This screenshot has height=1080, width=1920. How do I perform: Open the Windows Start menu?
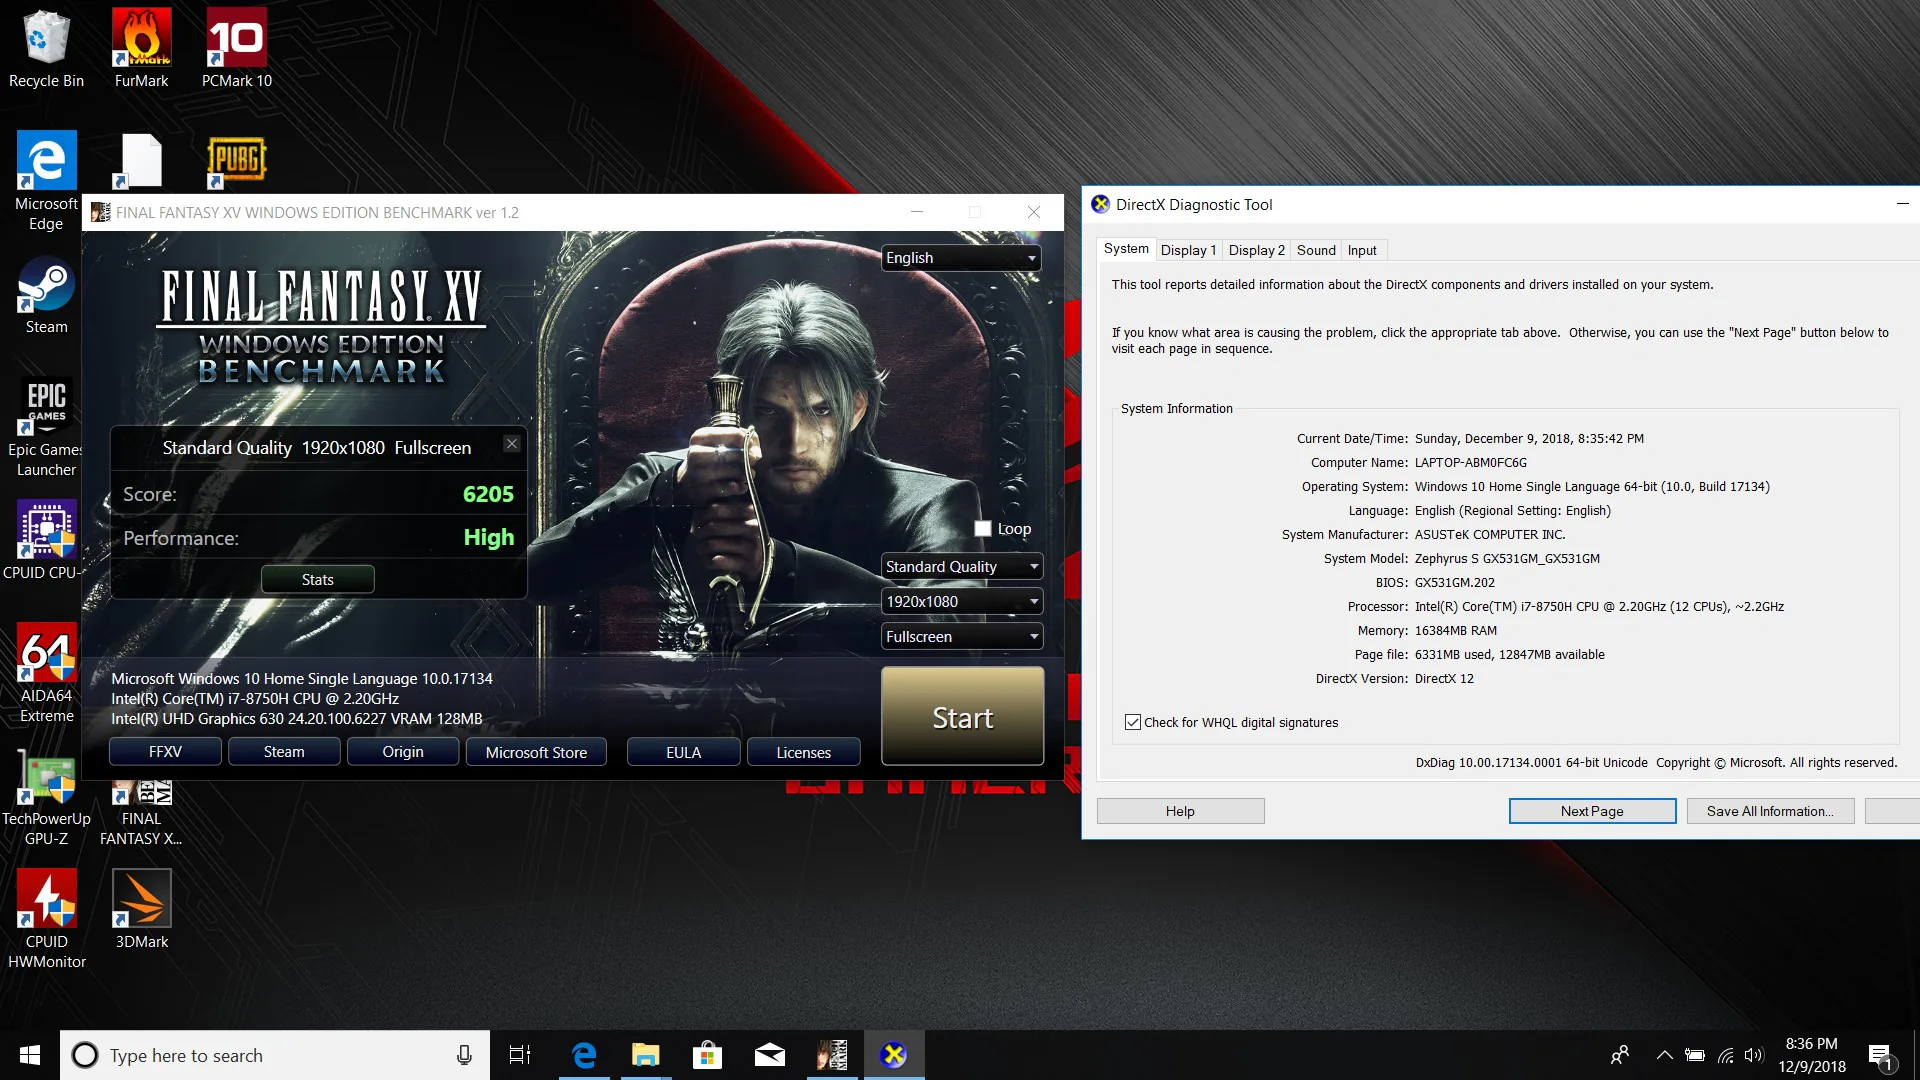[30, 1055]
